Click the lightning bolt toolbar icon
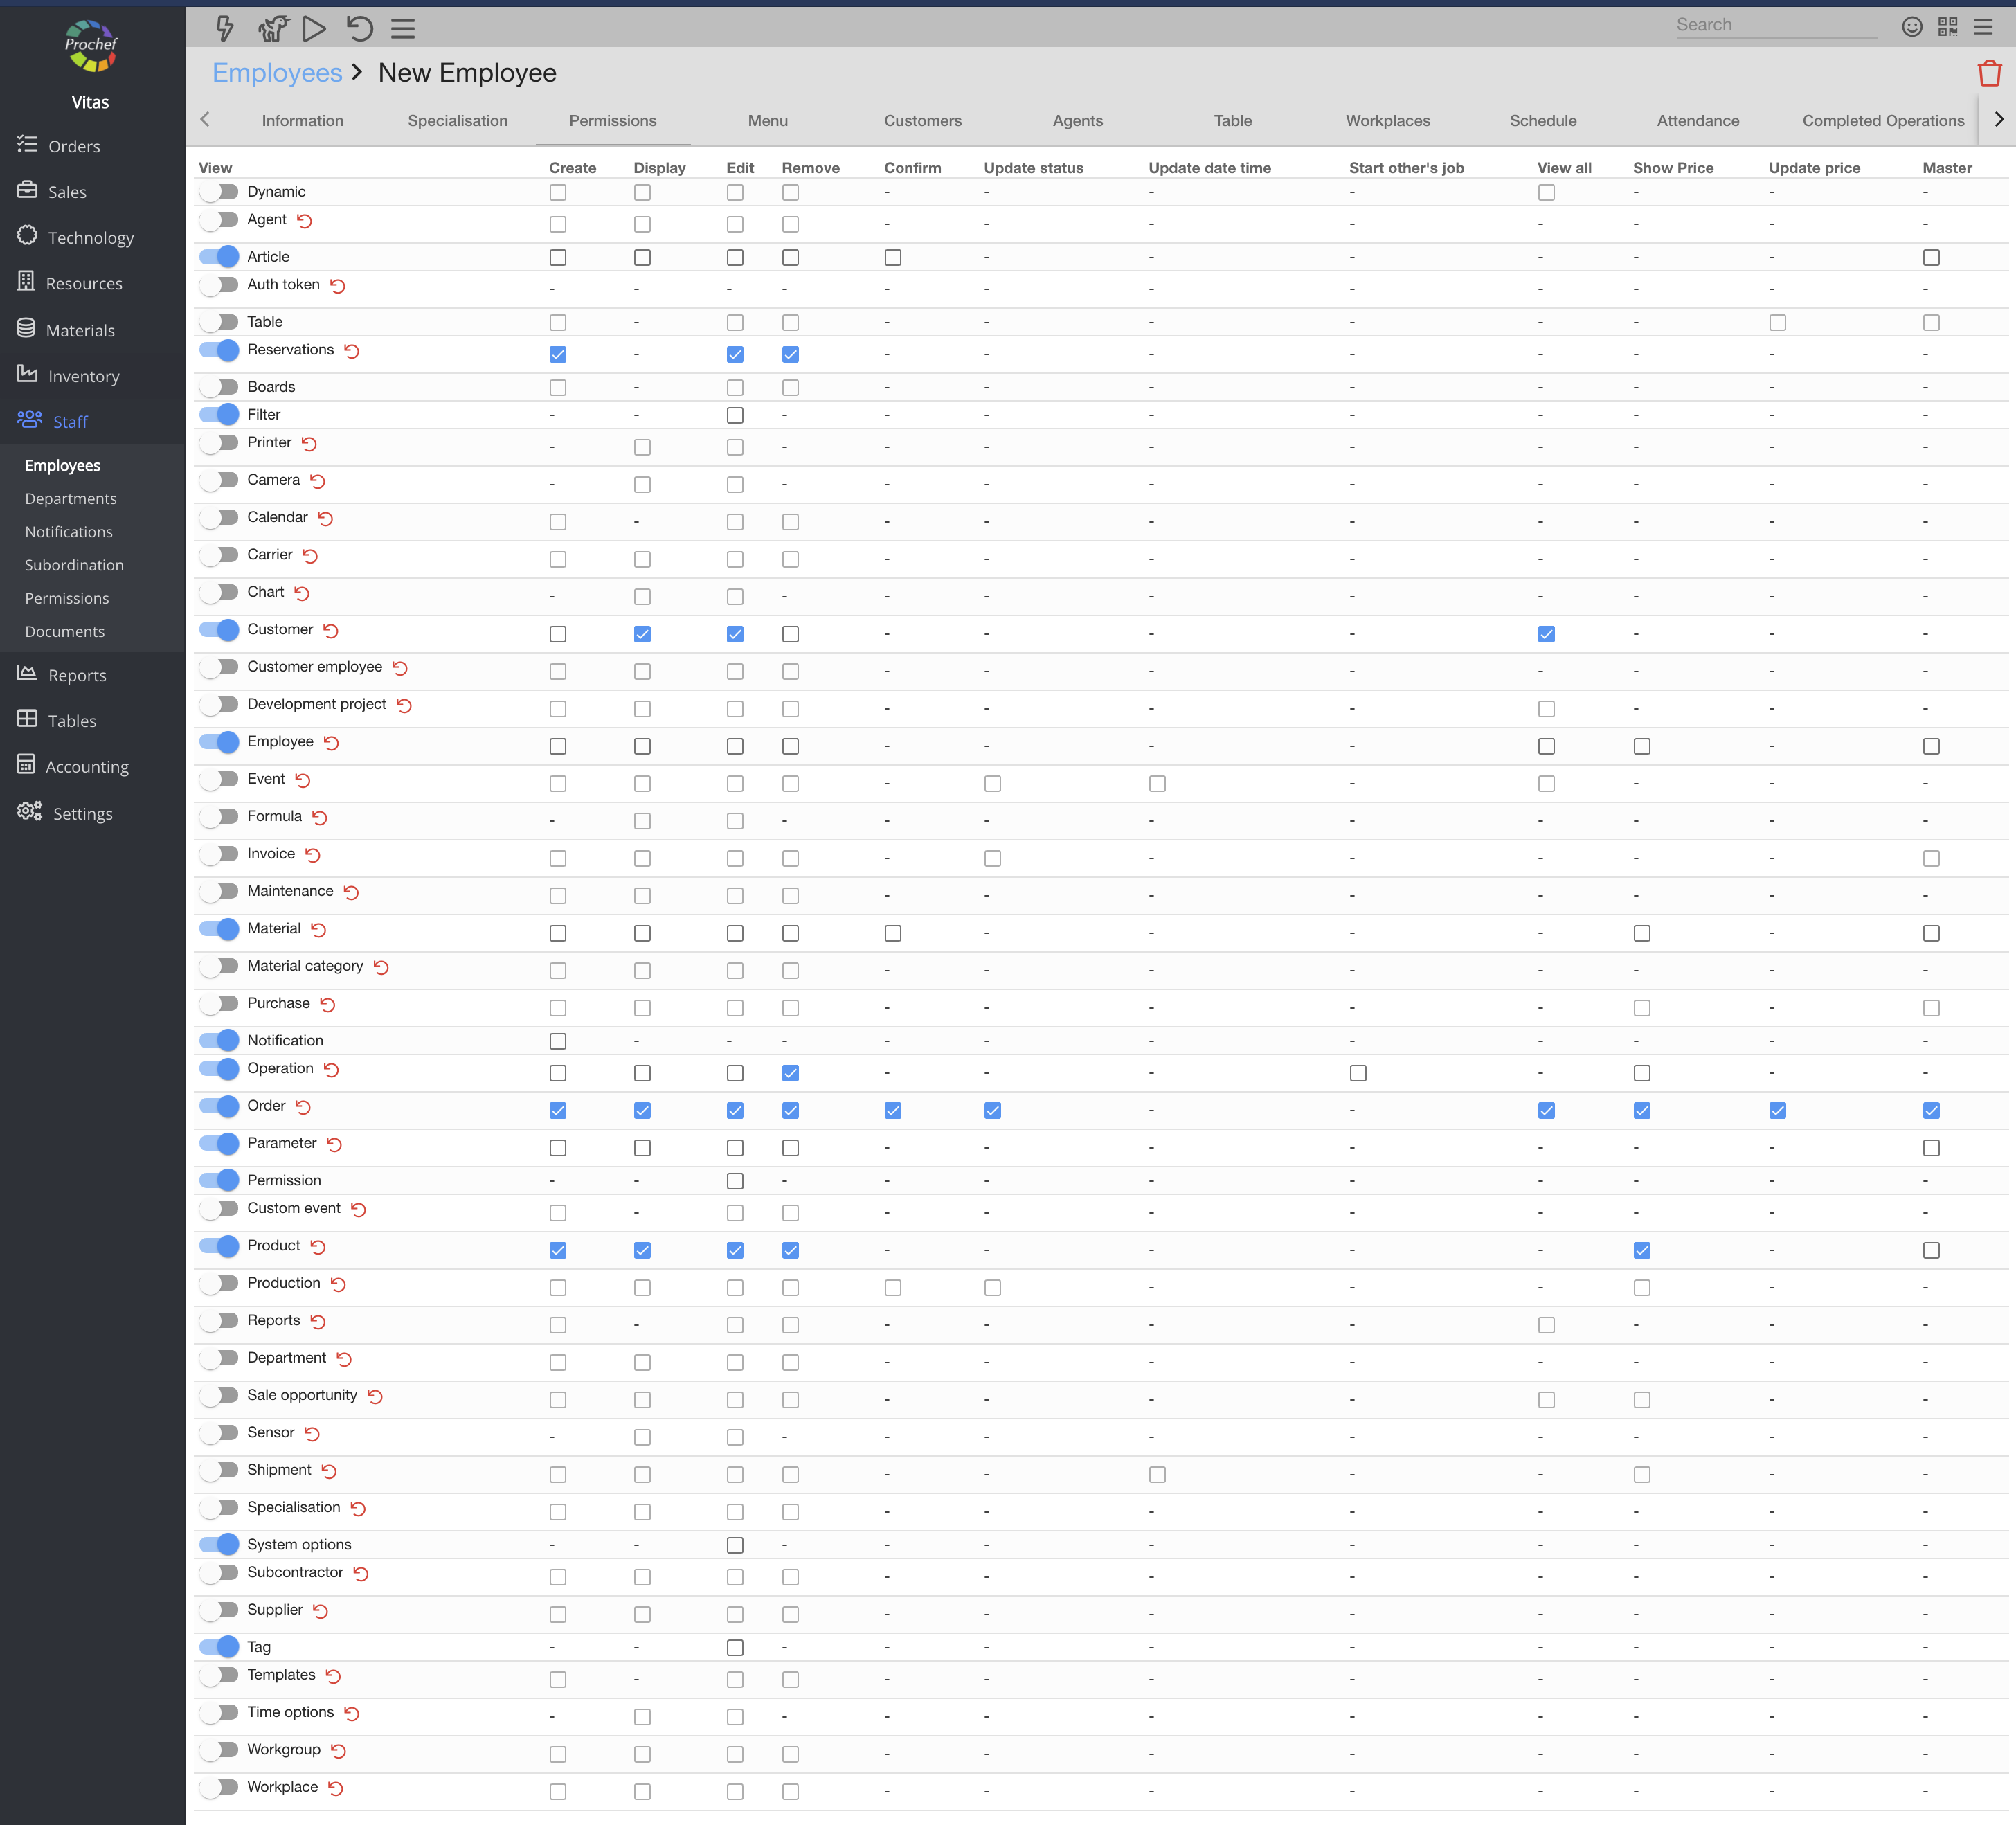 point(225,28)
